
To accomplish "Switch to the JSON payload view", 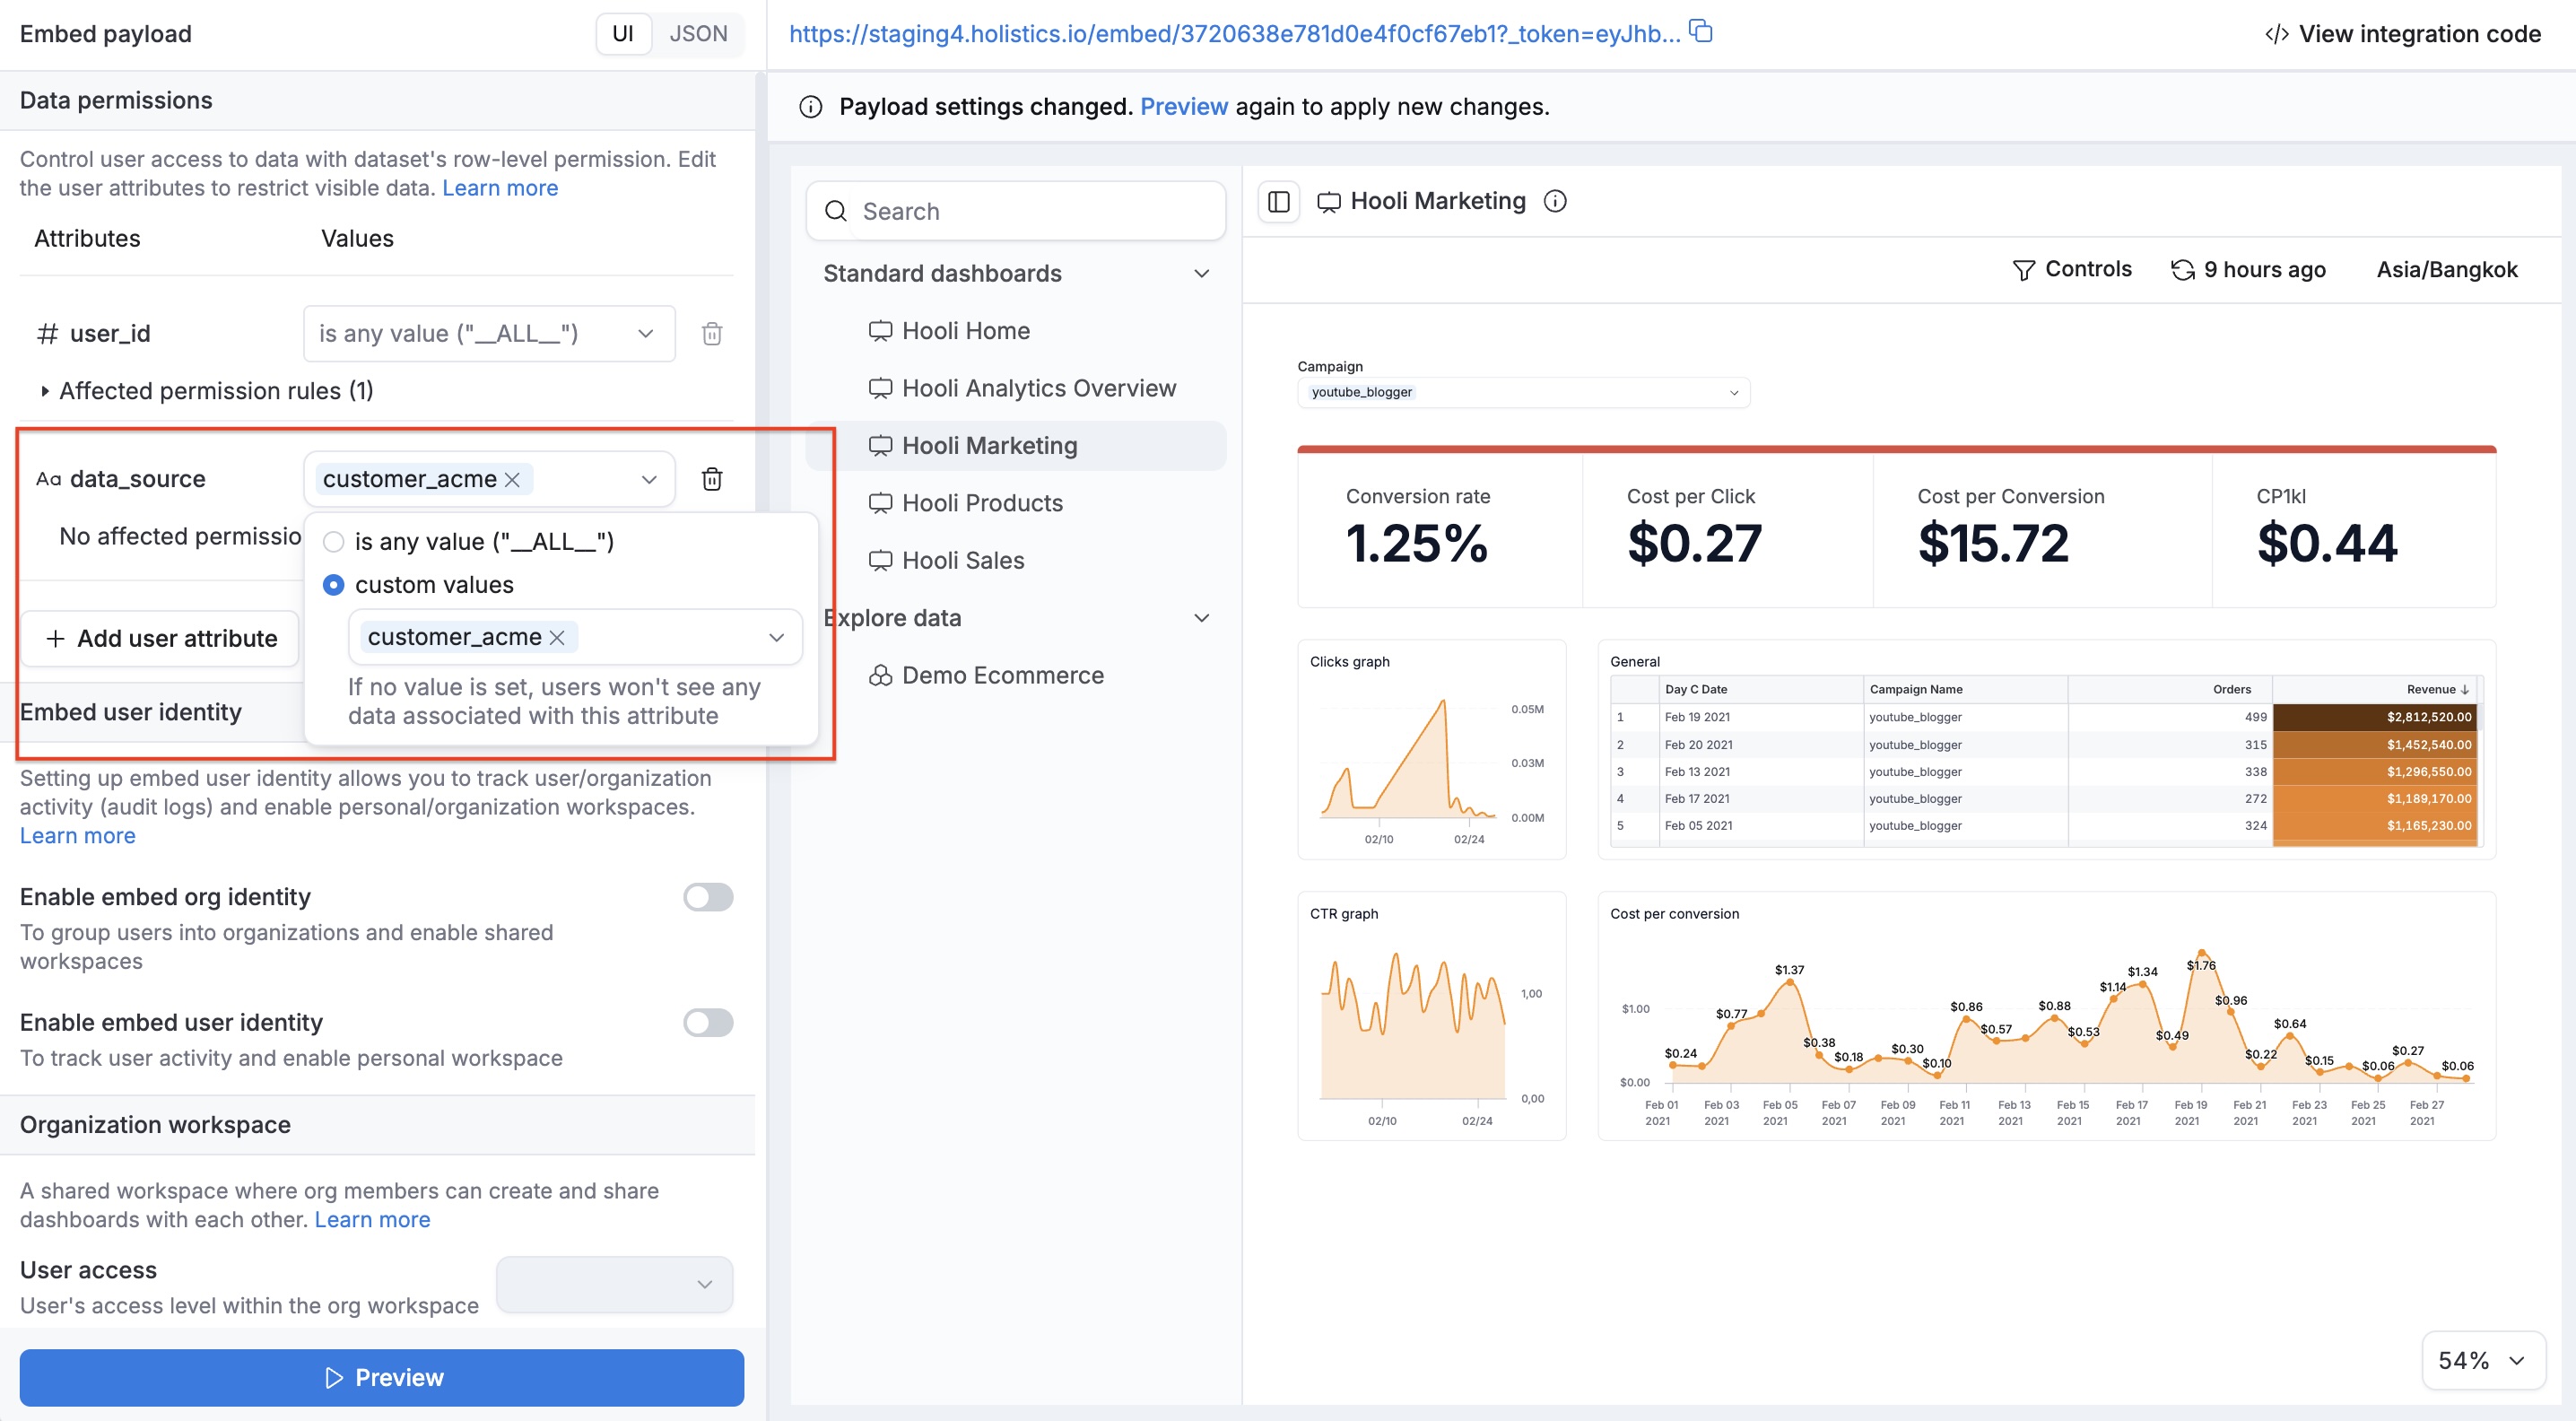I will [x=698, y=33].
